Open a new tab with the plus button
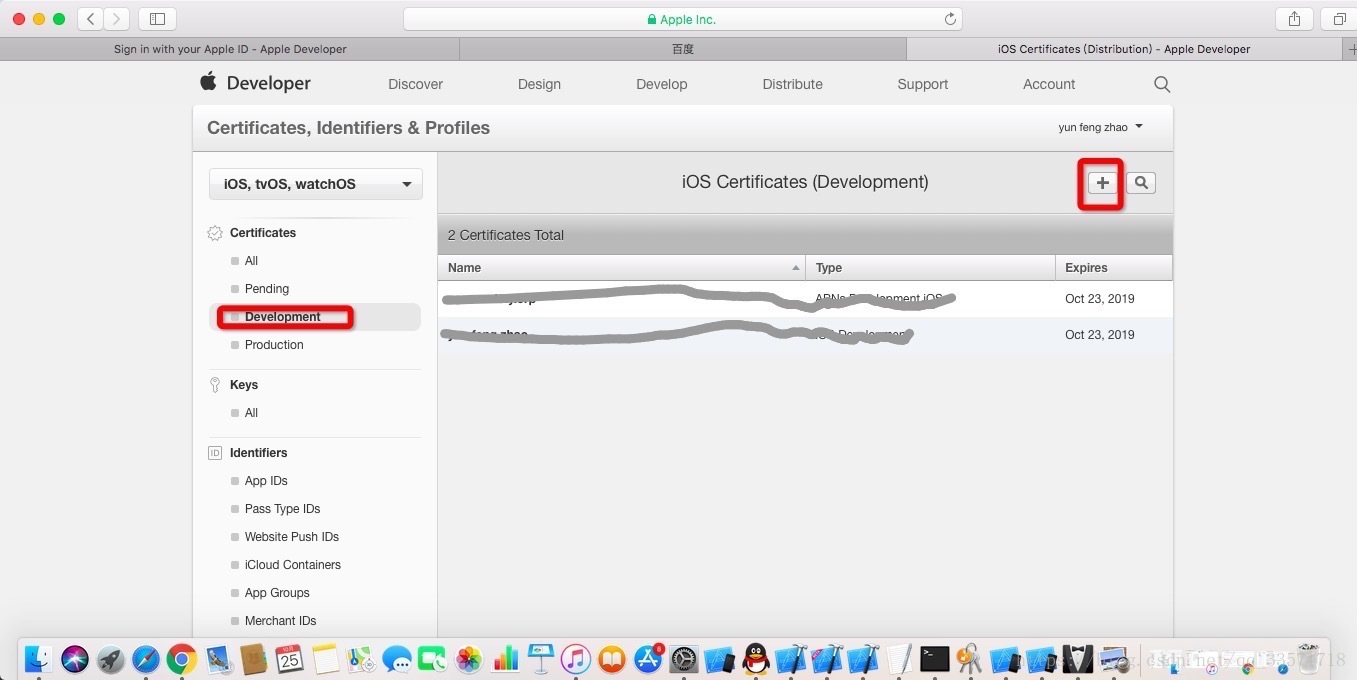 (1350, 48)
